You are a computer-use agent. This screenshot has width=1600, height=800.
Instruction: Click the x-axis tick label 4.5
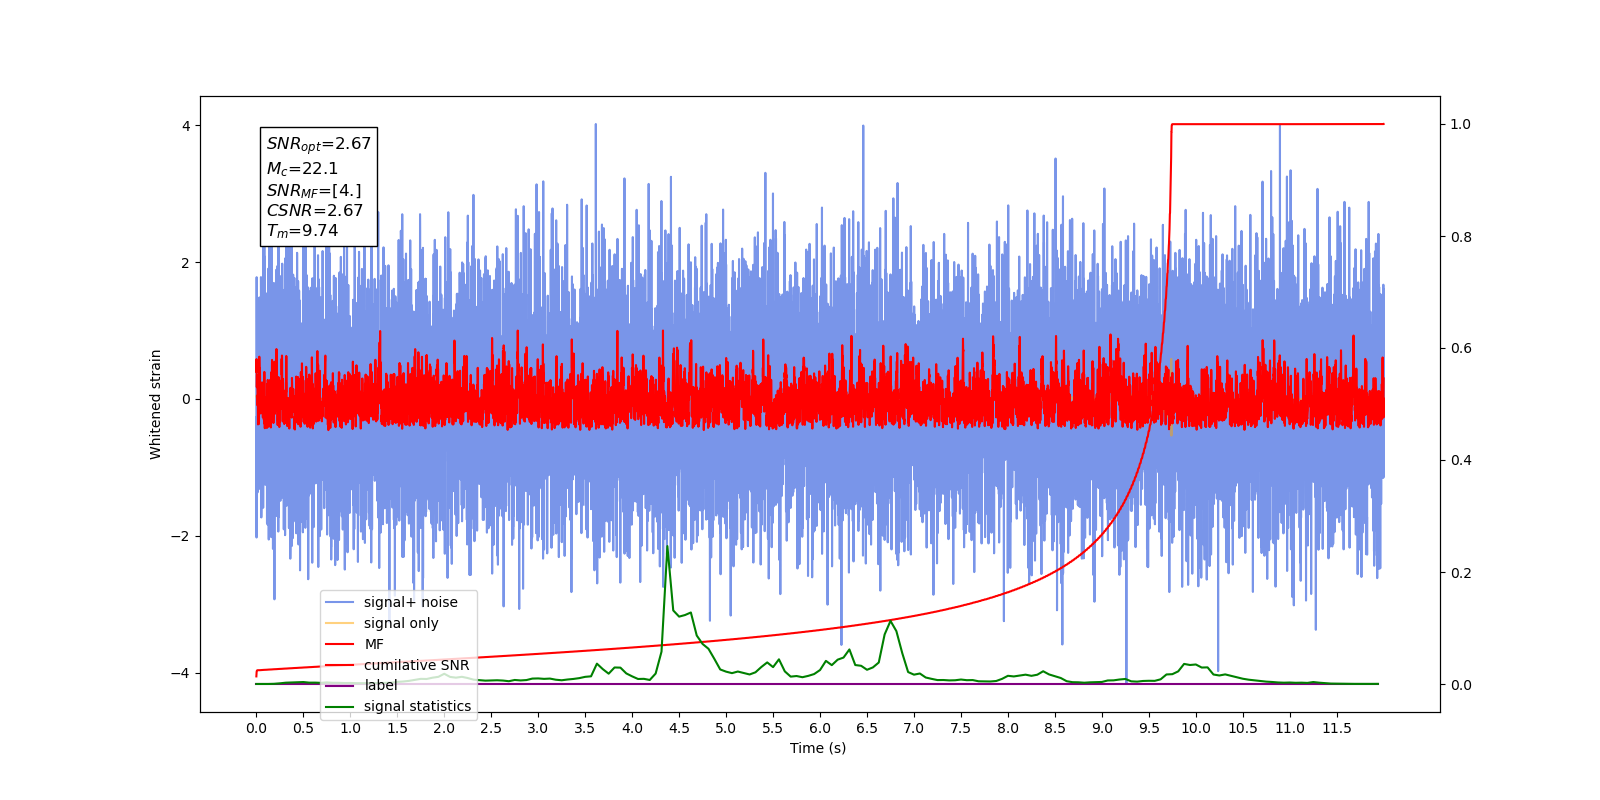(x=679, y=728)
